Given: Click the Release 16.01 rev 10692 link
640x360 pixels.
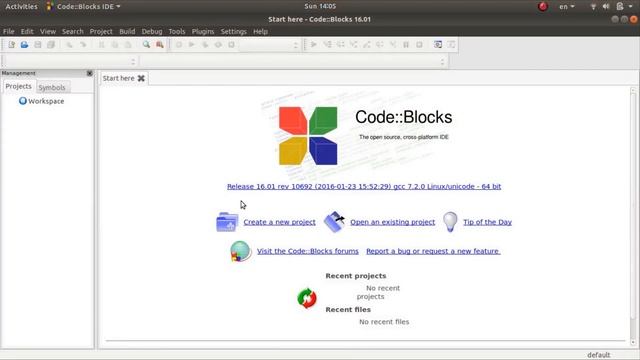Looking at the screenshot, I should click(x=364, y=186).
